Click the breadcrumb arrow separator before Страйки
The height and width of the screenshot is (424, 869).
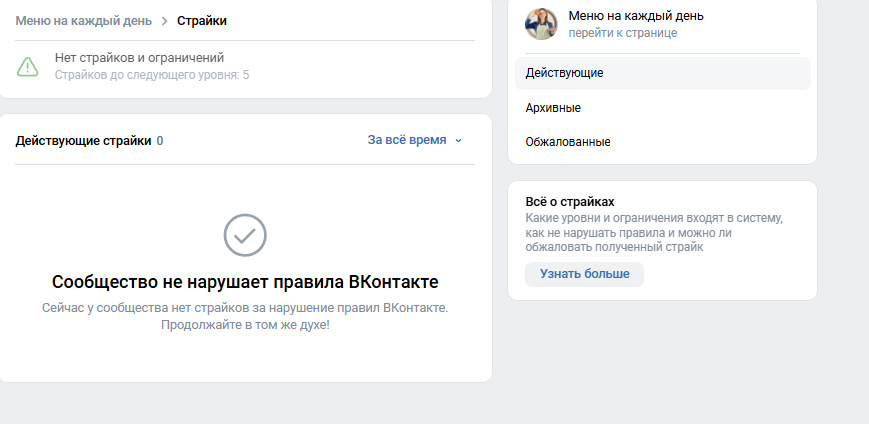tap(164, 20)
